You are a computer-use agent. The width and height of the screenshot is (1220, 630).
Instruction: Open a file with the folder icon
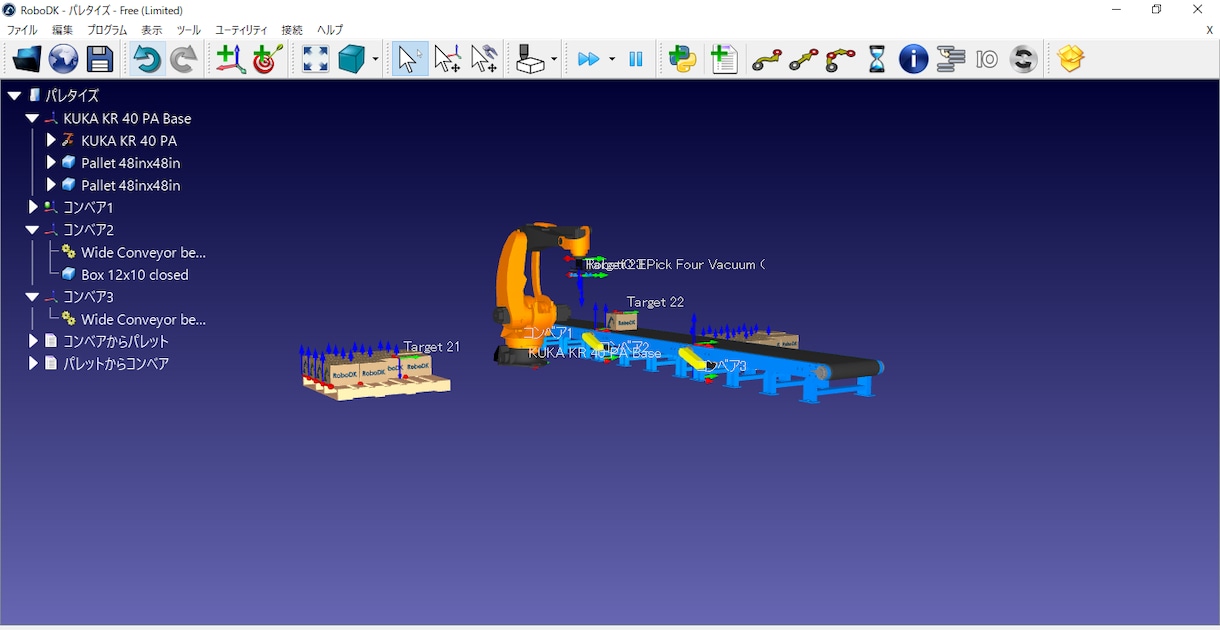click(x=27, y=59)
